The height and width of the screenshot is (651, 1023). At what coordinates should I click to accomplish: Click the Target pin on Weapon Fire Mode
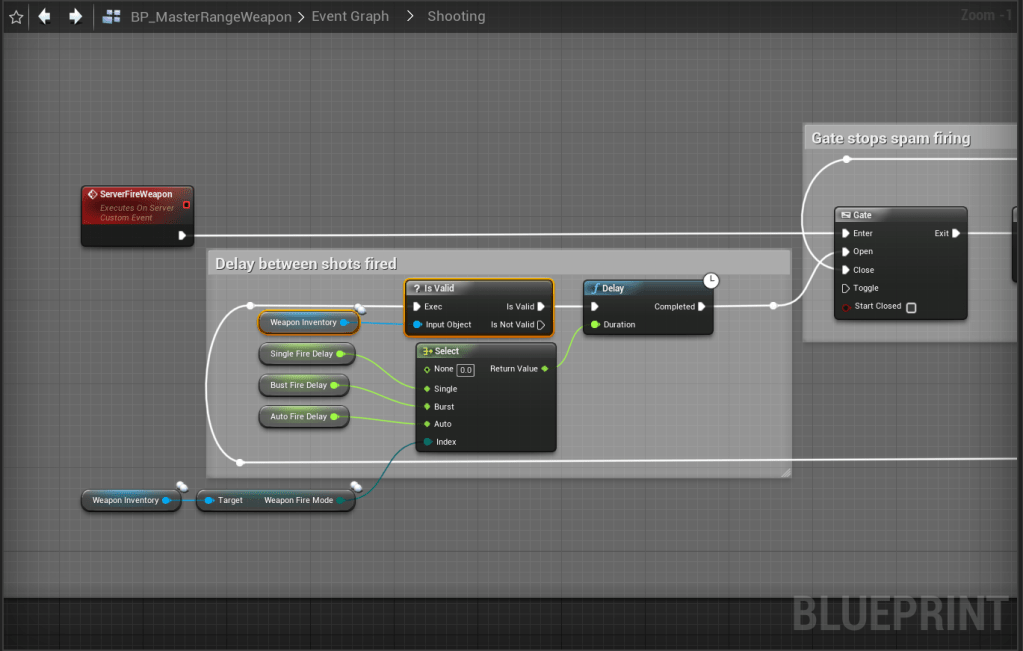tap(209, 500)
